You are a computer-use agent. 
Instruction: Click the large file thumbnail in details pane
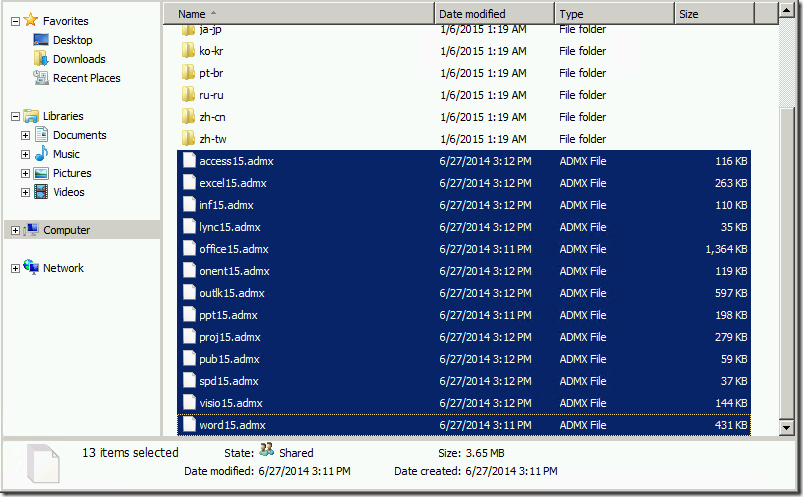click(43, 463)
